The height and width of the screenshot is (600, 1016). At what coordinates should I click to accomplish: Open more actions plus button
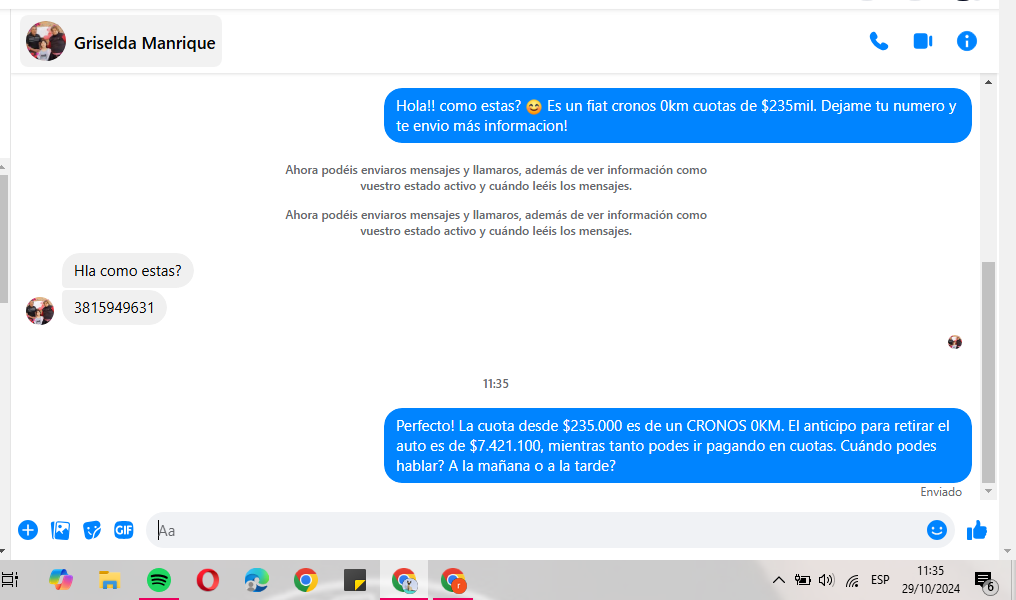coord(28,530)
